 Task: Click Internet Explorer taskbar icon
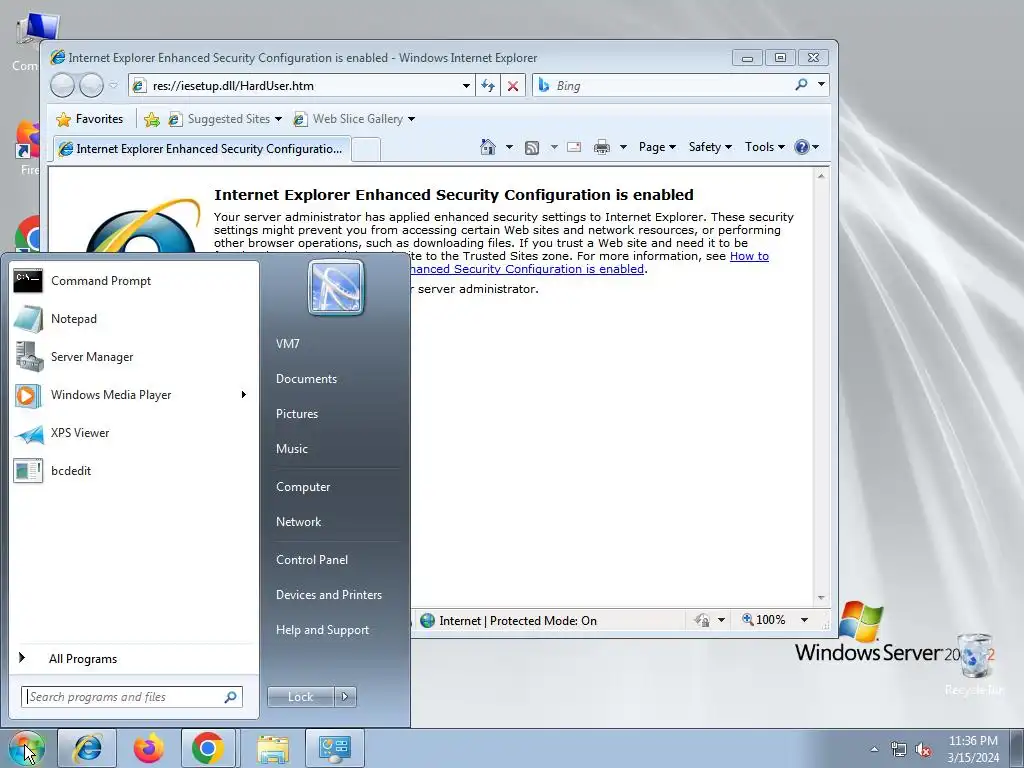tap(87, 748)
